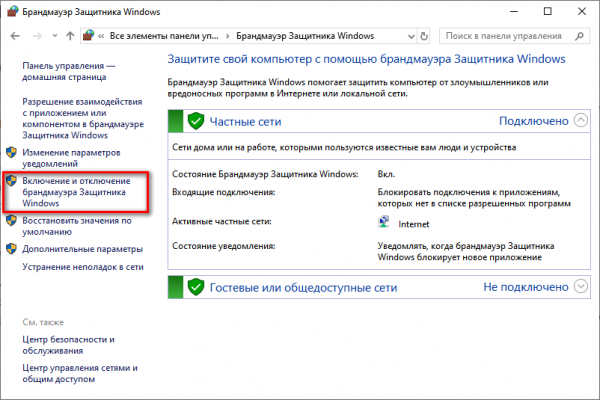Screen dimensions: 600x400
Task: Open 'Дополнительные параметры' link
Action: click(x=82, y=249)
